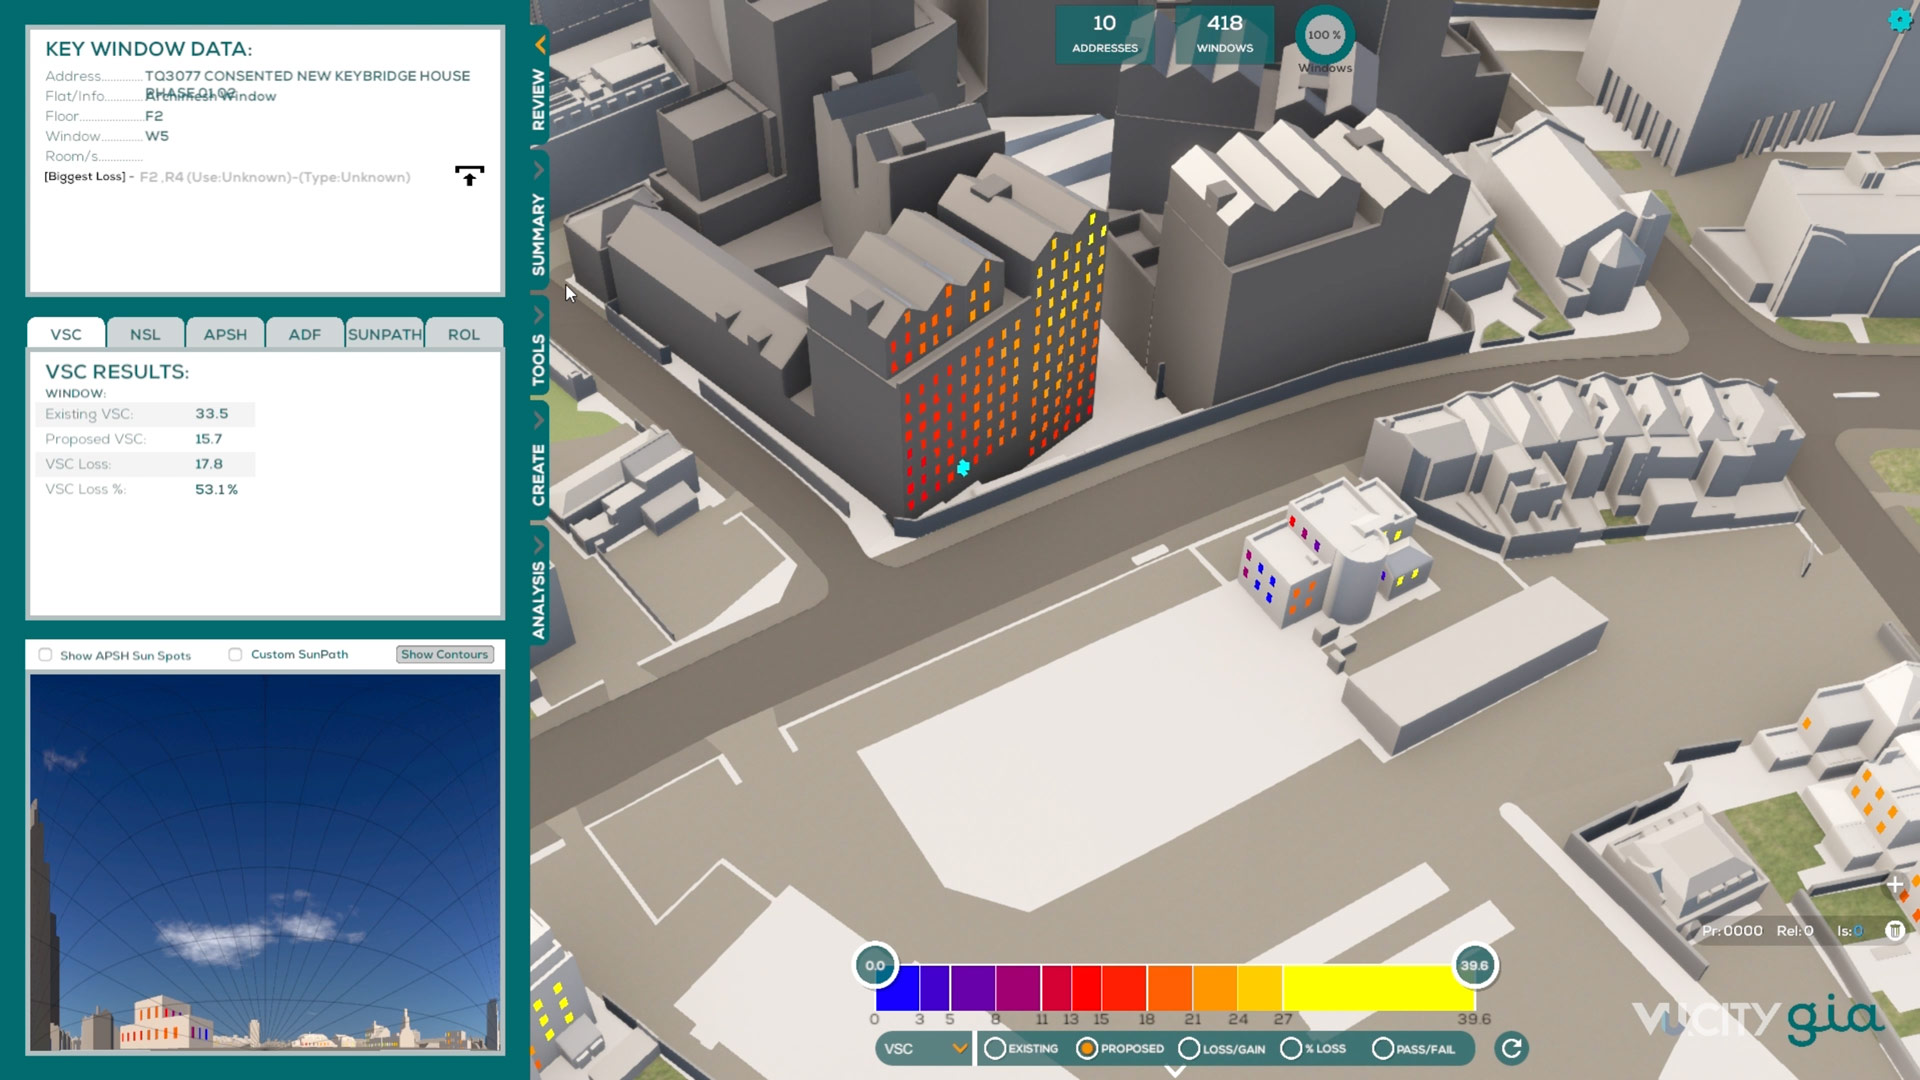Select the Pass/Fail radio option
The width and height of the screenshot is (1920, 1080).
[1383, 1048]
